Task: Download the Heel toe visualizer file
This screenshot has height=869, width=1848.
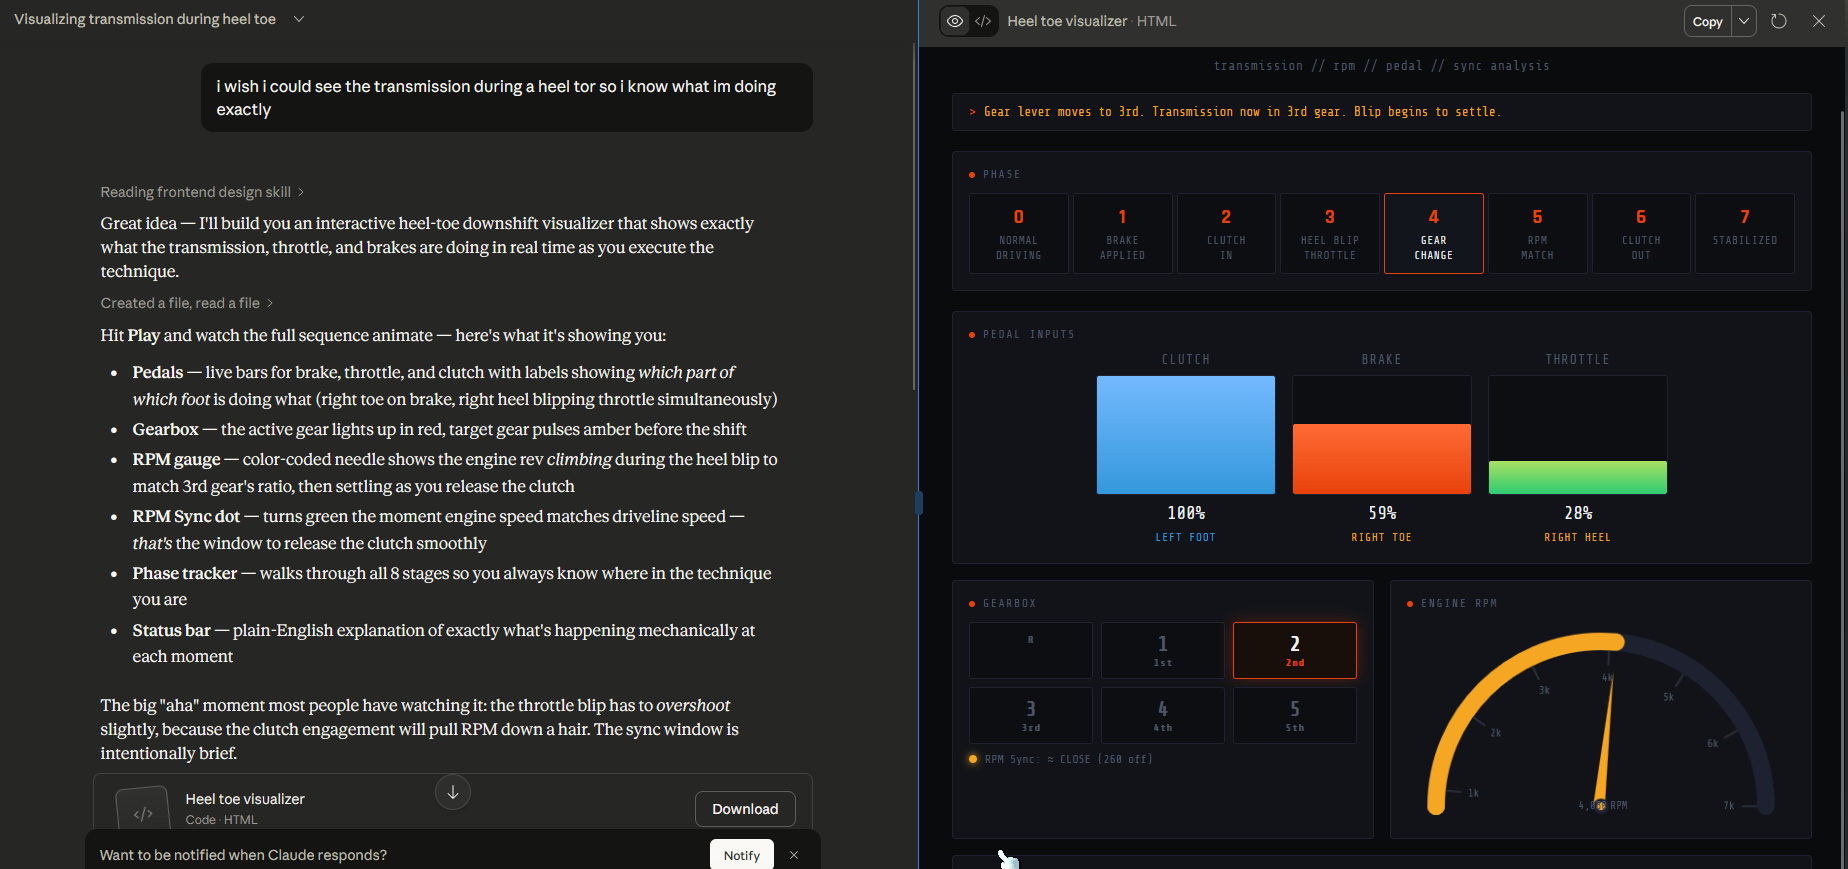Action: 745,809
